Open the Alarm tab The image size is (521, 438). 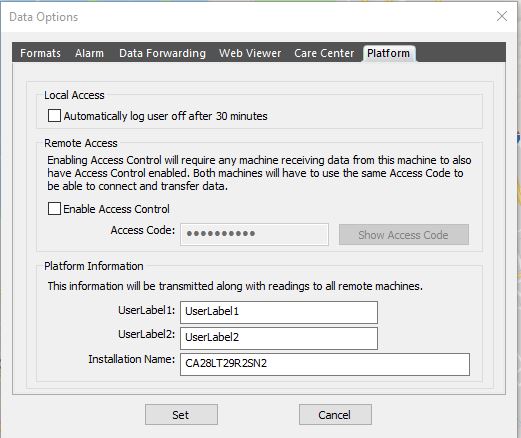89,53
